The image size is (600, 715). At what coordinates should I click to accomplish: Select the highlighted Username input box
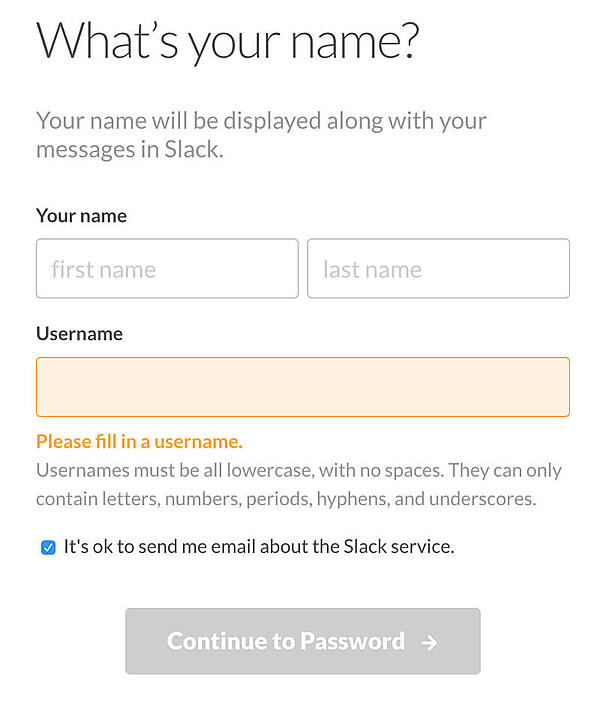(x=303, y=387)
